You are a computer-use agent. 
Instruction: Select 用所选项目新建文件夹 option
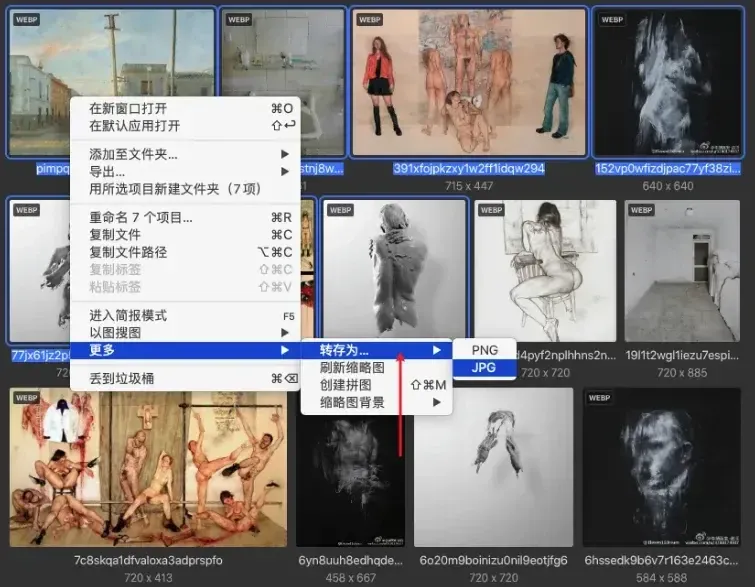click(x=185, y=189)
